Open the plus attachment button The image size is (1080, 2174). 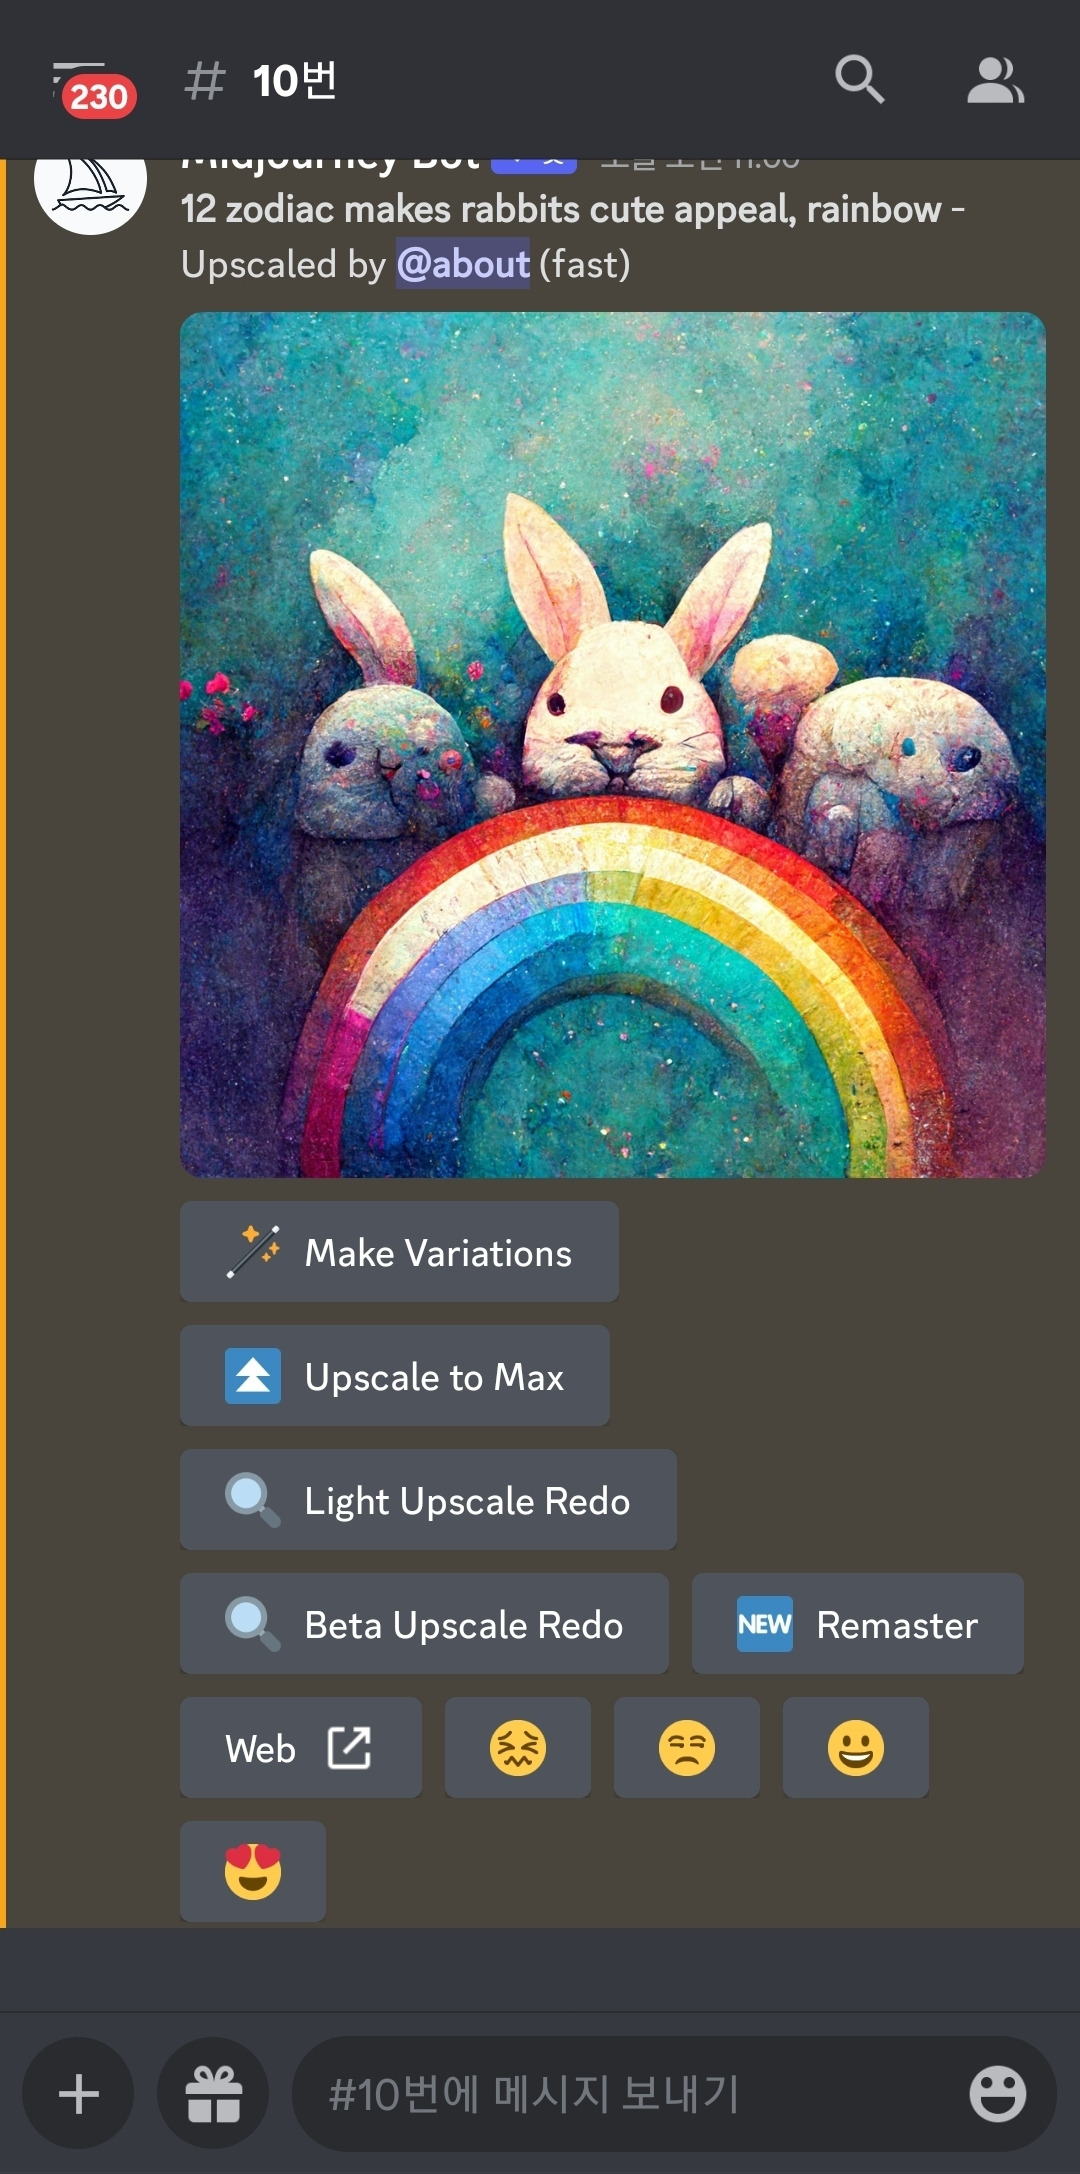pos(78,2093)
